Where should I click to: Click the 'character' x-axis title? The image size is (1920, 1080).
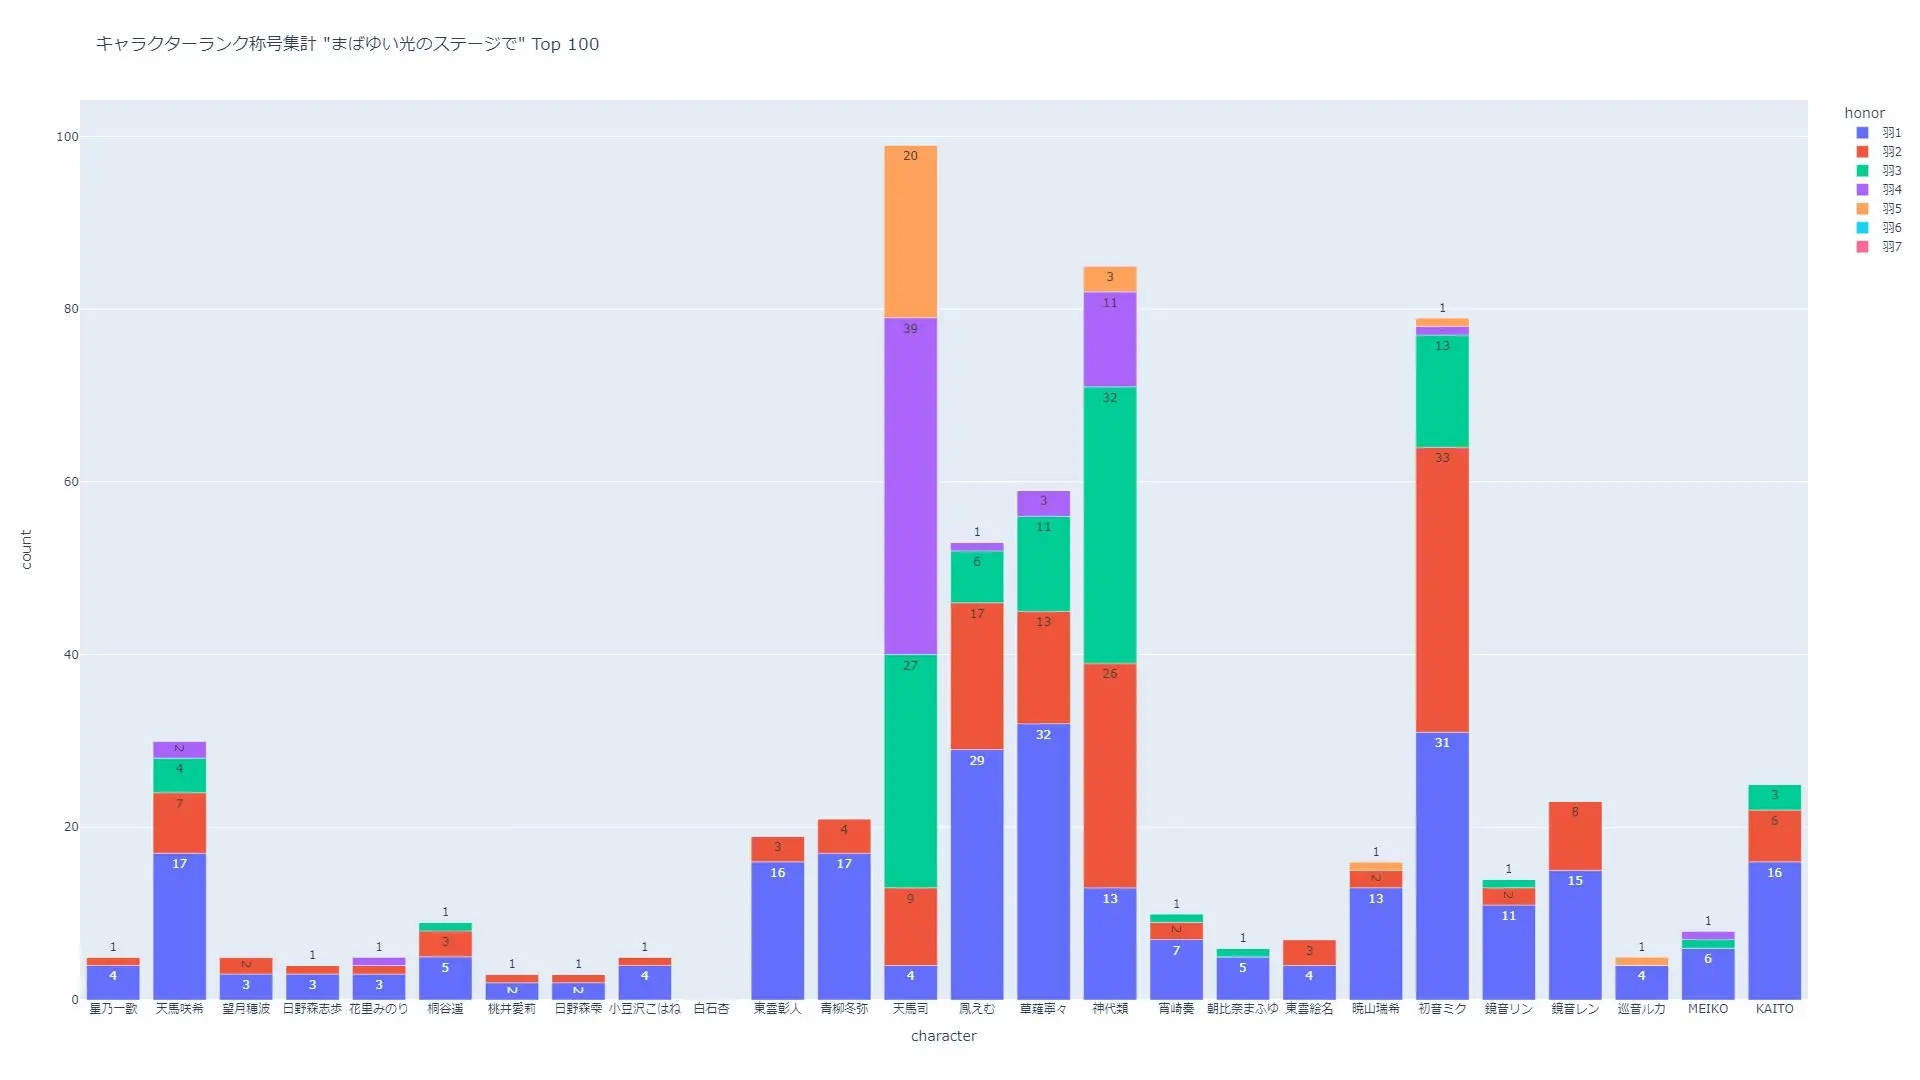tap(943, 1036)
